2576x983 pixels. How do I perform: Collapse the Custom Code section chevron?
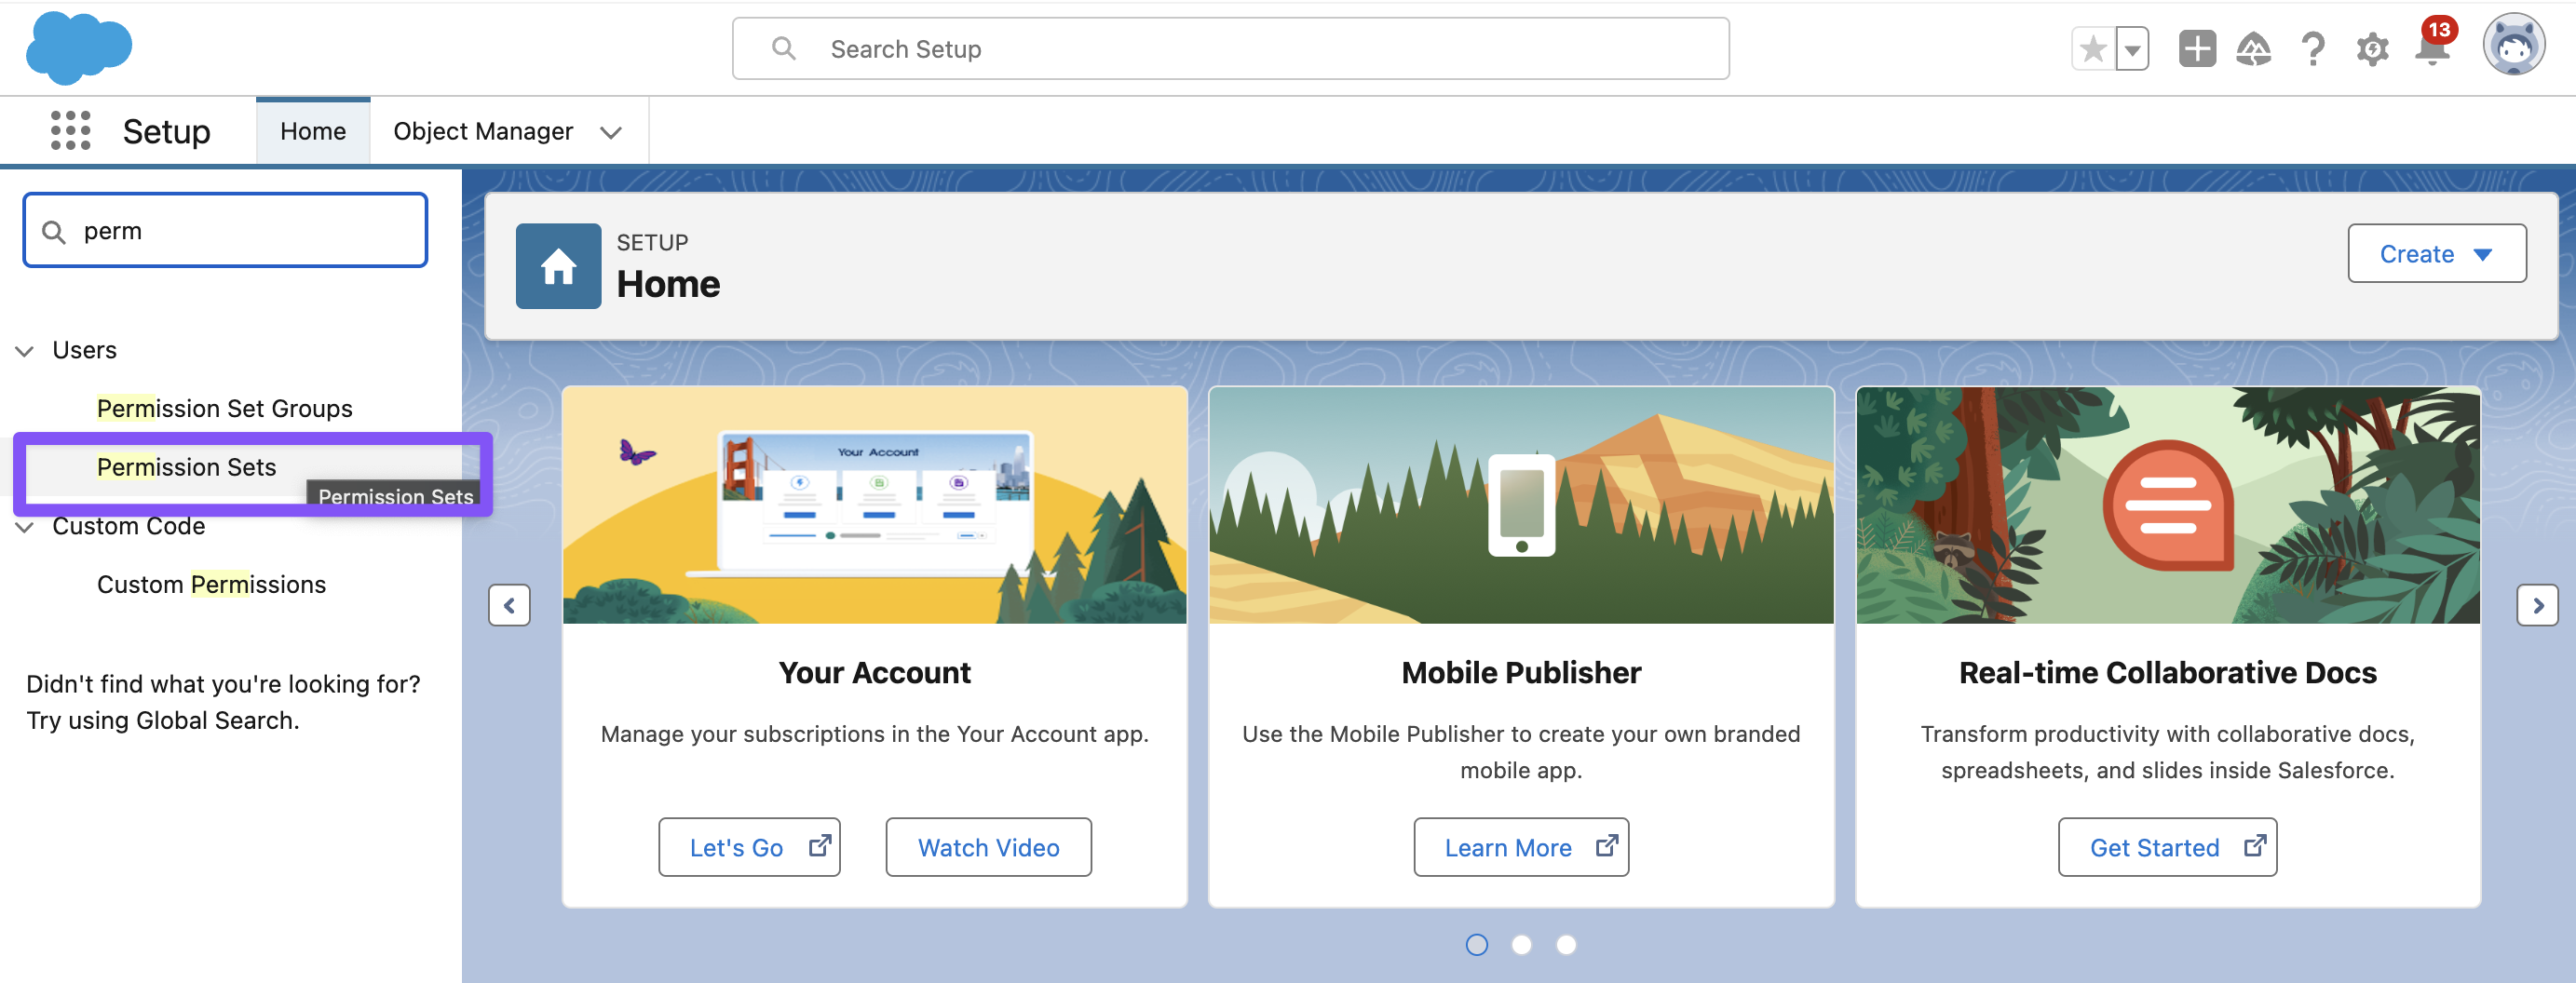pos(25,527)
